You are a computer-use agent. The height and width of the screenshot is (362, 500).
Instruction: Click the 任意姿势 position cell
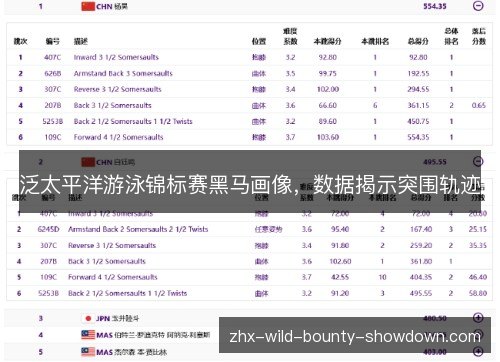pos(268,229)
